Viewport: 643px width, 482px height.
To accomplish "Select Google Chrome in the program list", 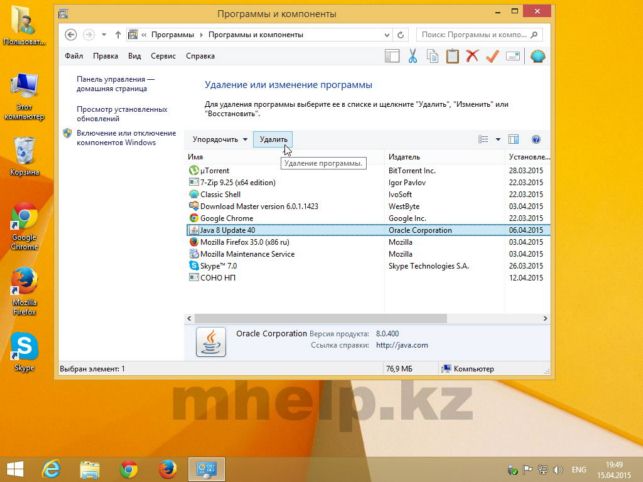I will click(368, 218).
